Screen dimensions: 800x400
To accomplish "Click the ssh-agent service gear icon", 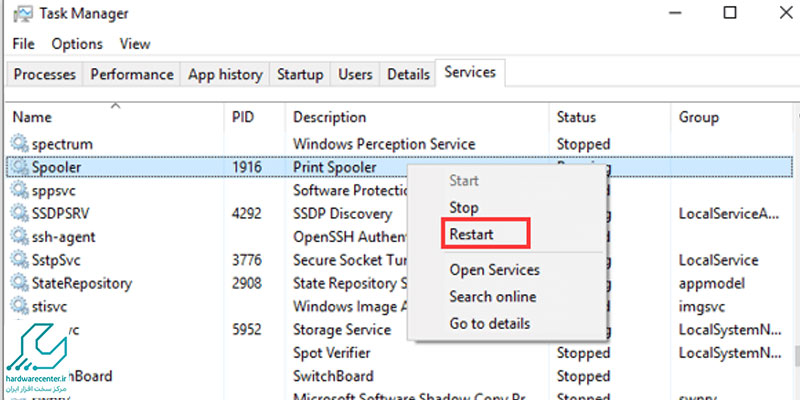I will tap(19, 237).
